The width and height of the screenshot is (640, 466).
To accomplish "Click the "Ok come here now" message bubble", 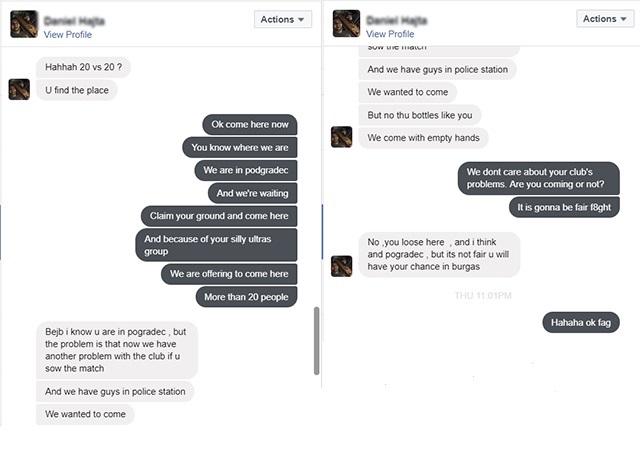I will click(249, 125).
